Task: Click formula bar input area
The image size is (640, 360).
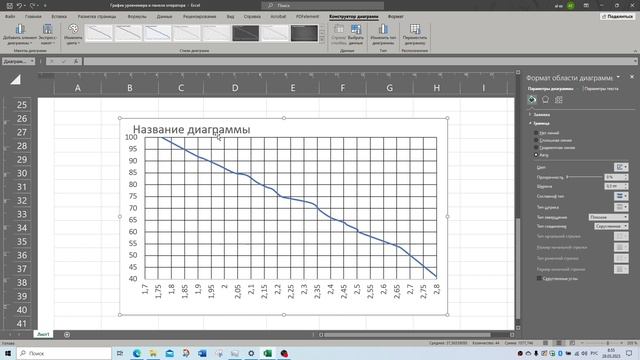Action: [359, 61]
